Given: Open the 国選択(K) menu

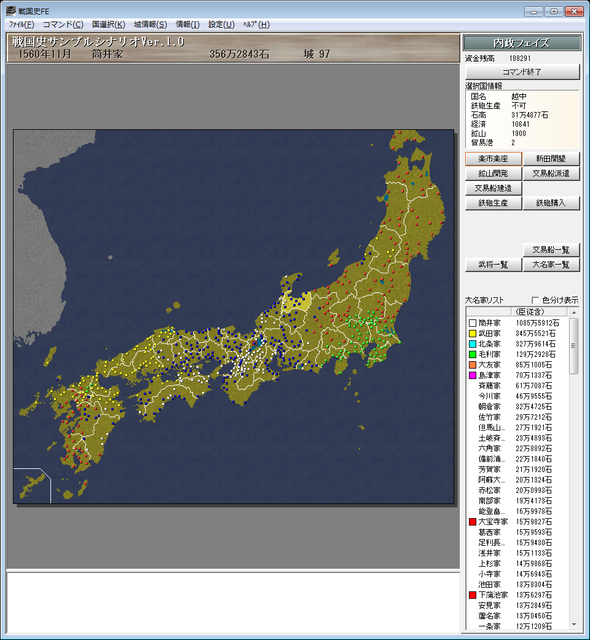Looking at the screenshot, I should [109, 25].
